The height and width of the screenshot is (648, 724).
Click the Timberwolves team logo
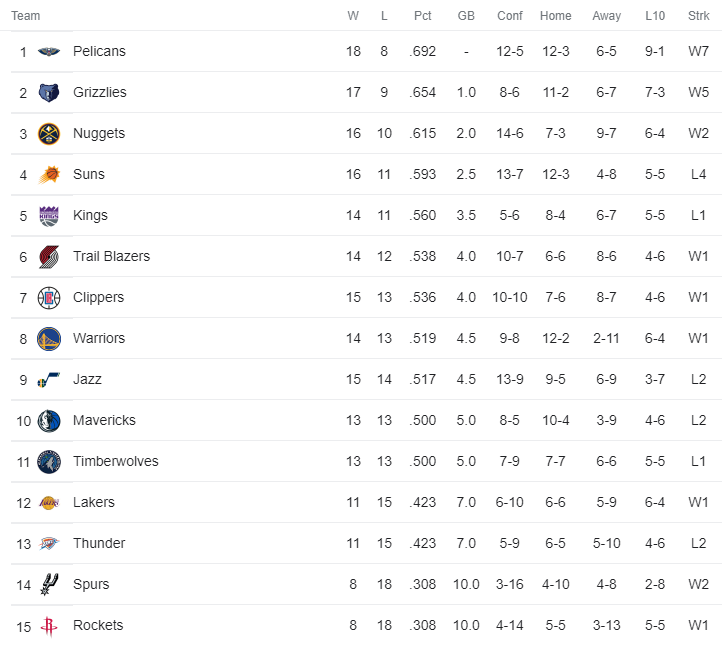pyautogui.click(x=49, y=462)
